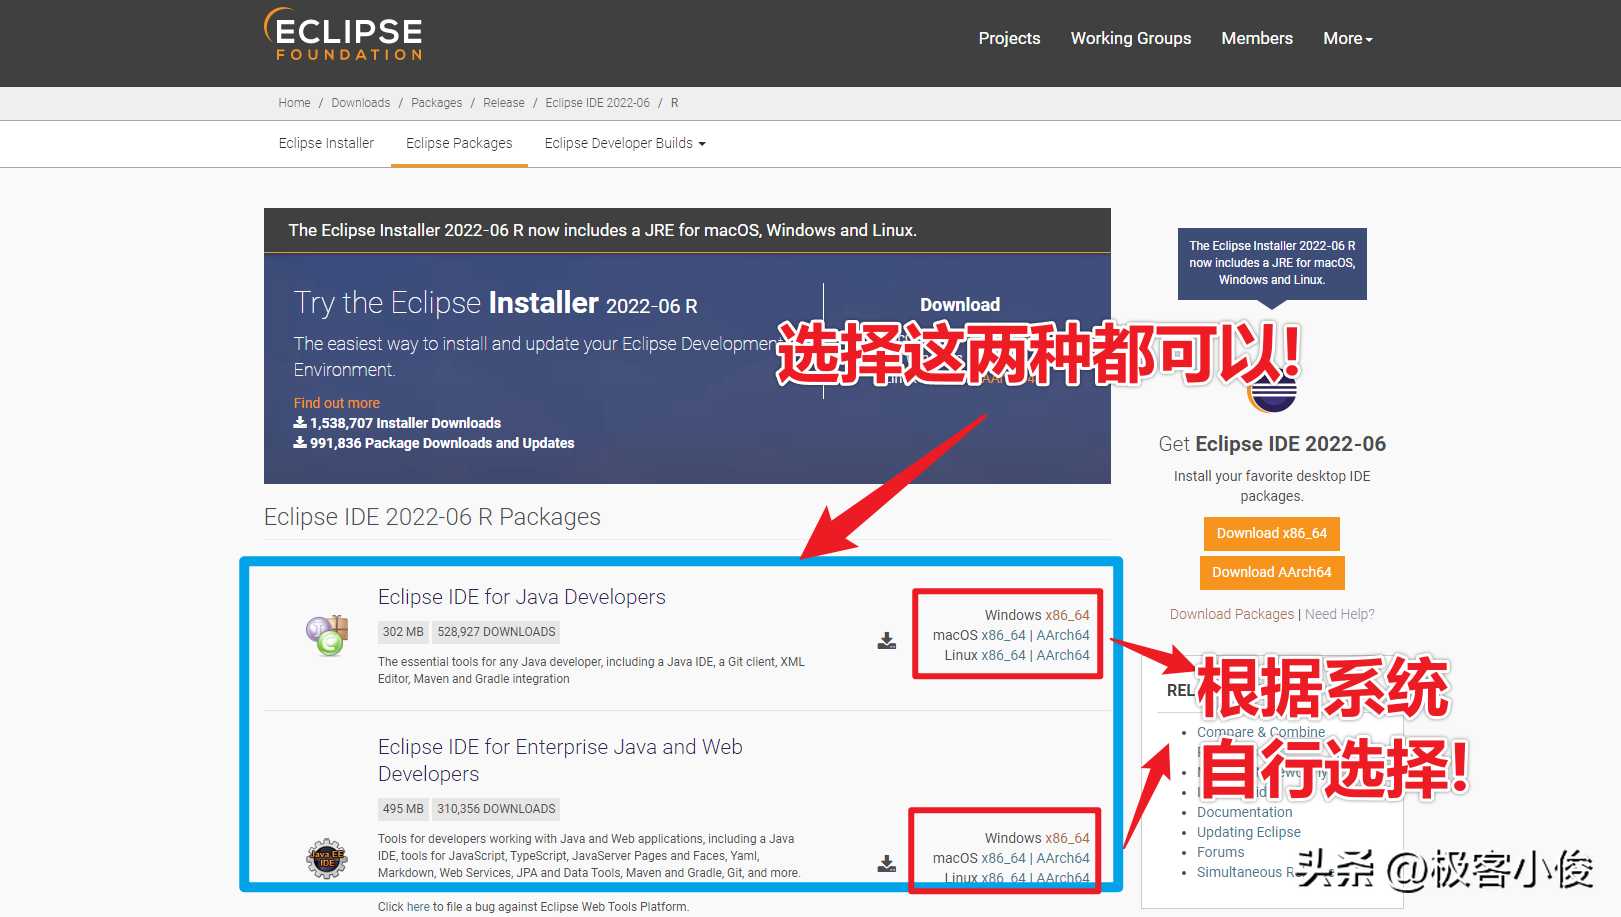Click the 528,927 DOWNLOADS badge
Screen dimensions: 1621x917
(x=496, y=632)
